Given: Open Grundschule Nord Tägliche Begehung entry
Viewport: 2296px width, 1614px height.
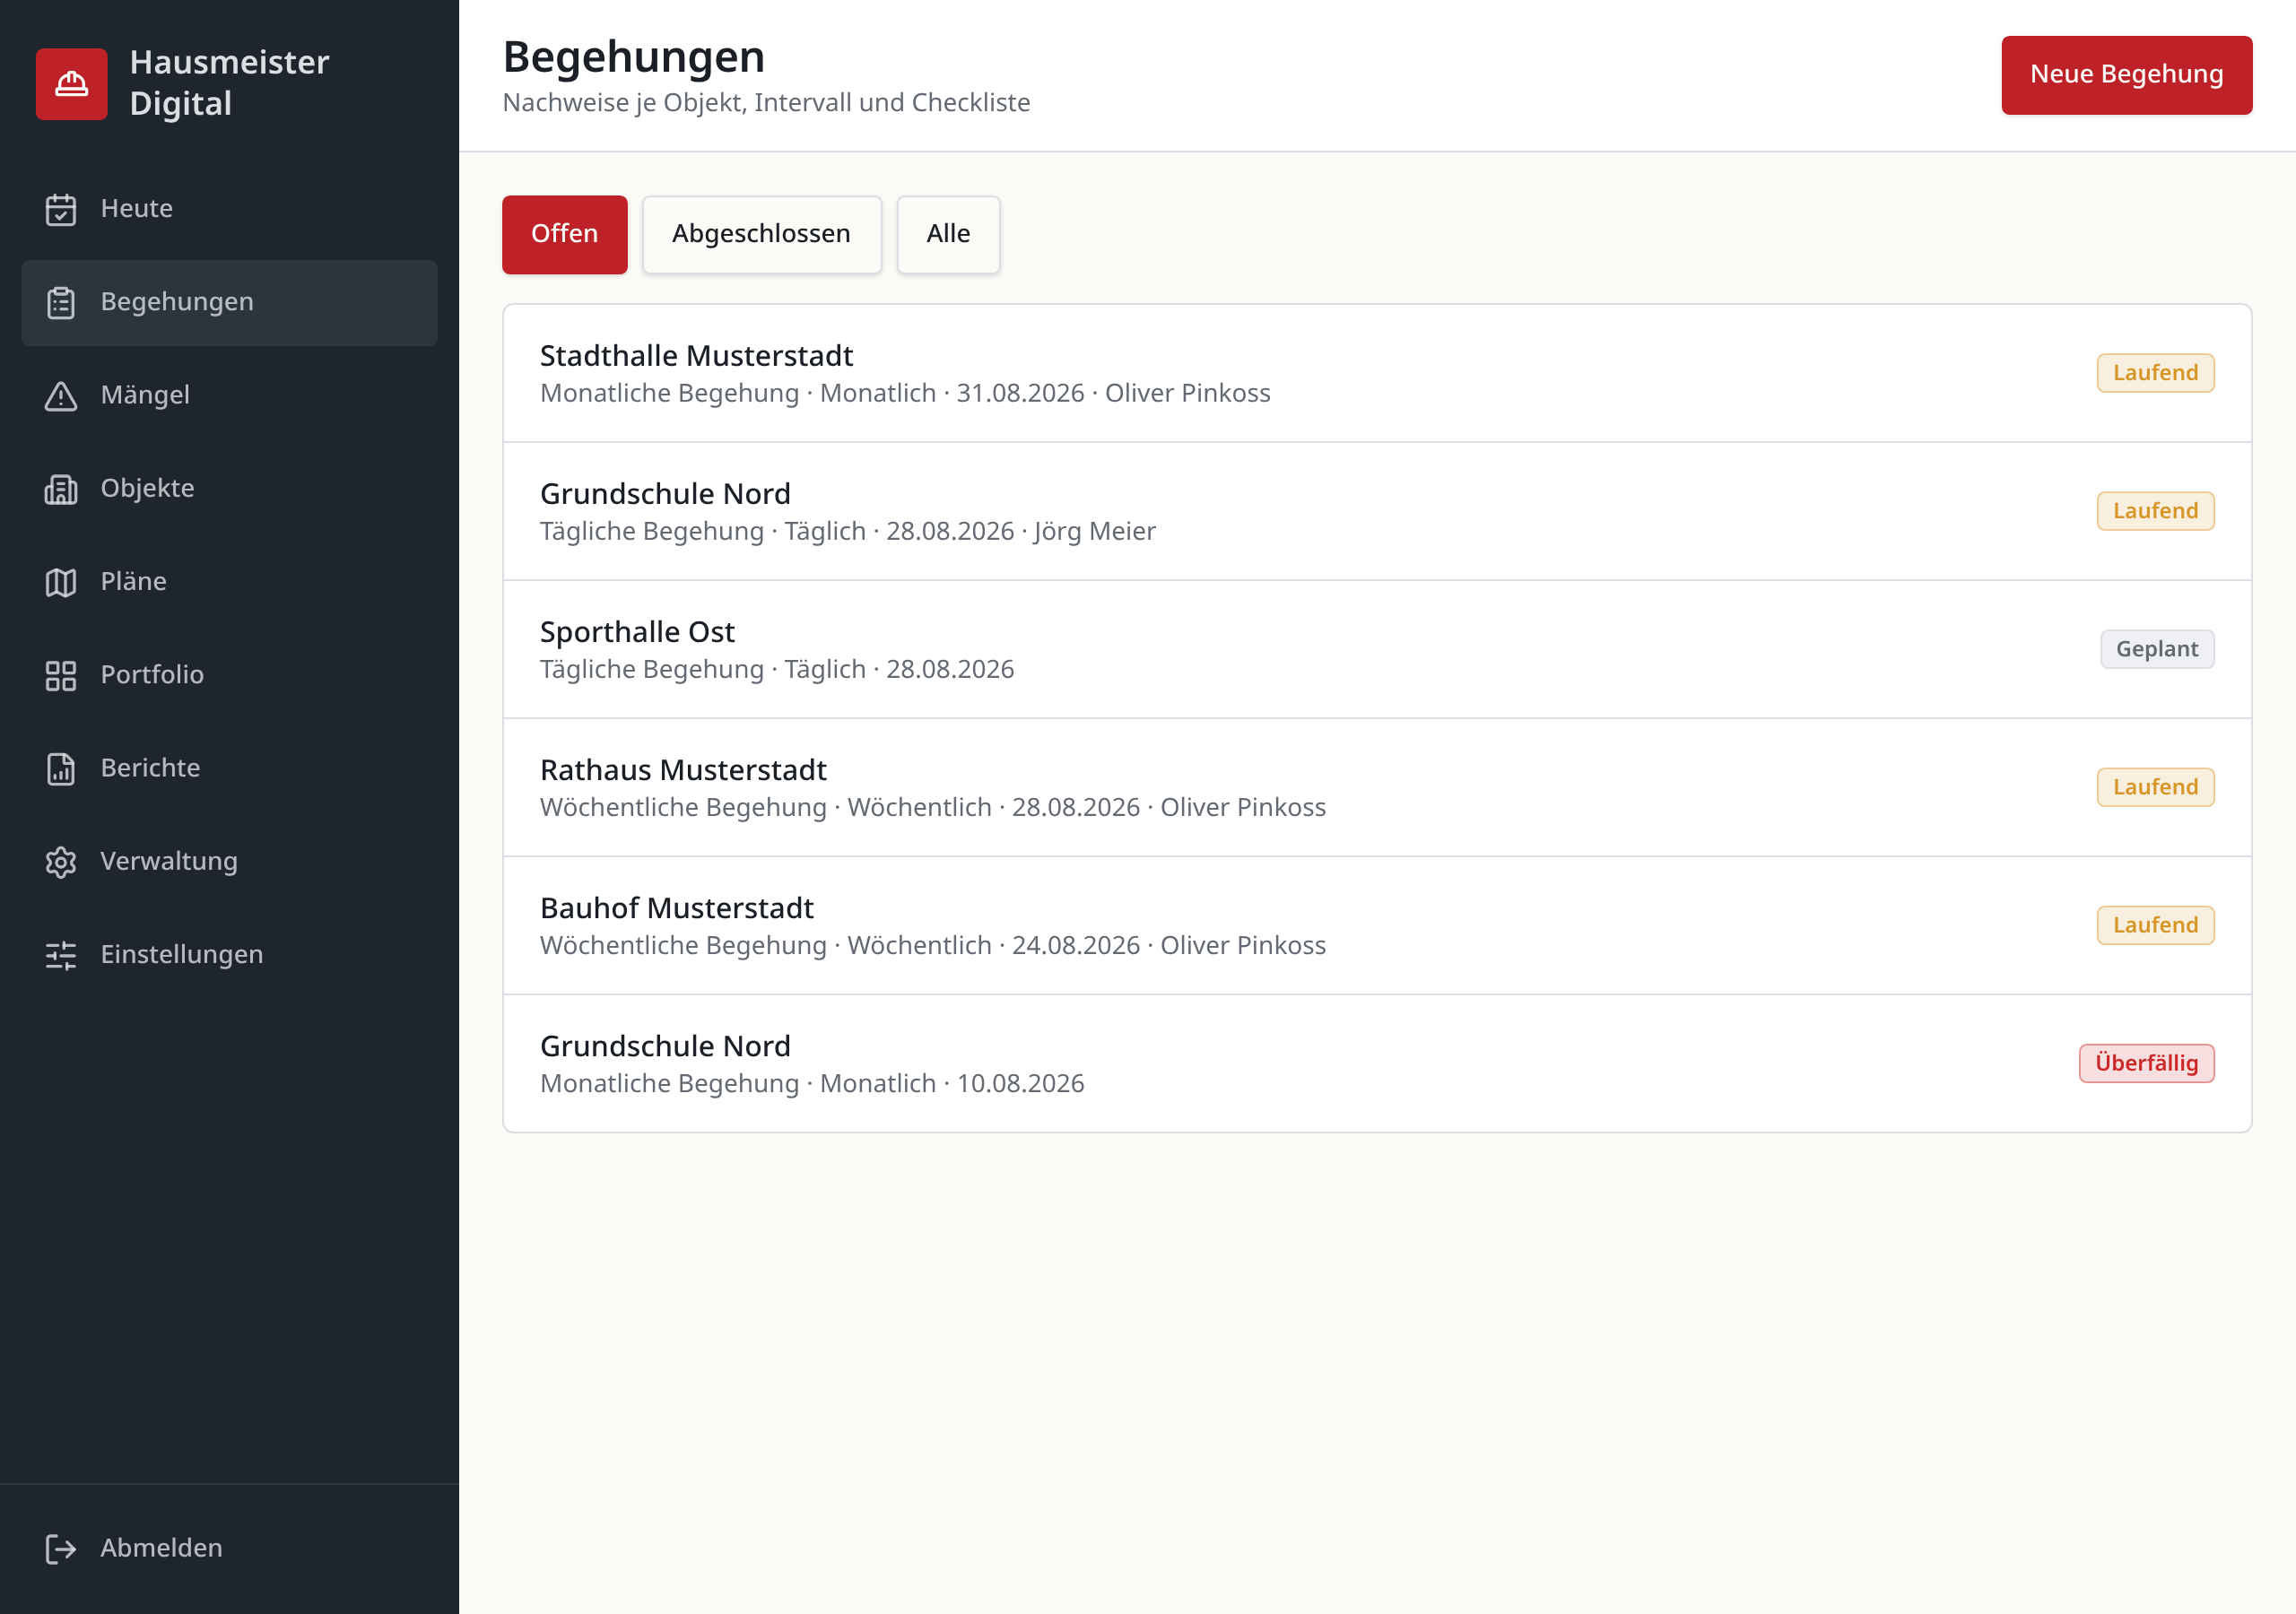Looking at the screenshot, I should click(x=1376, y=511).
